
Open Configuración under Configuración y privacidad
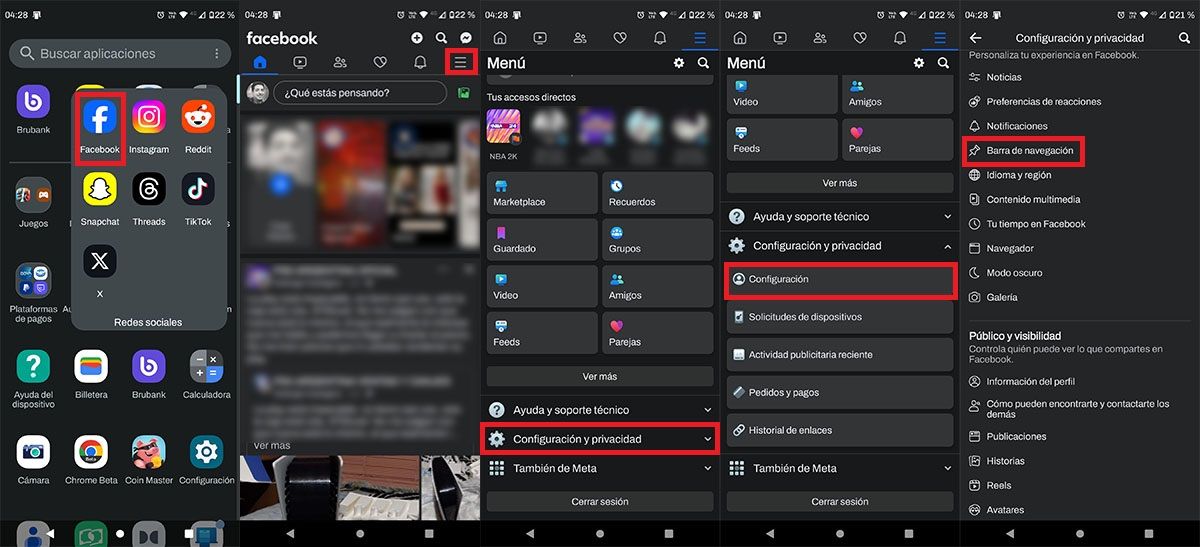(x=840, y=279)
